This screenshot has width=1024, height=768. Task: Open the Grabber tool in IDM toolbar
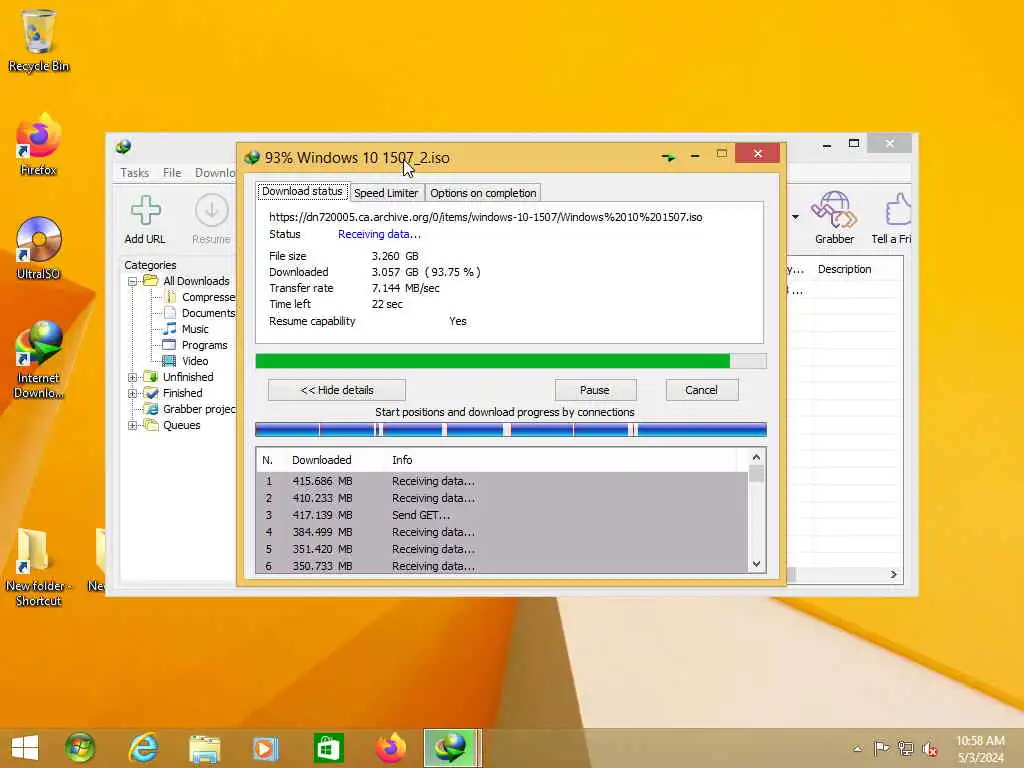834,219
